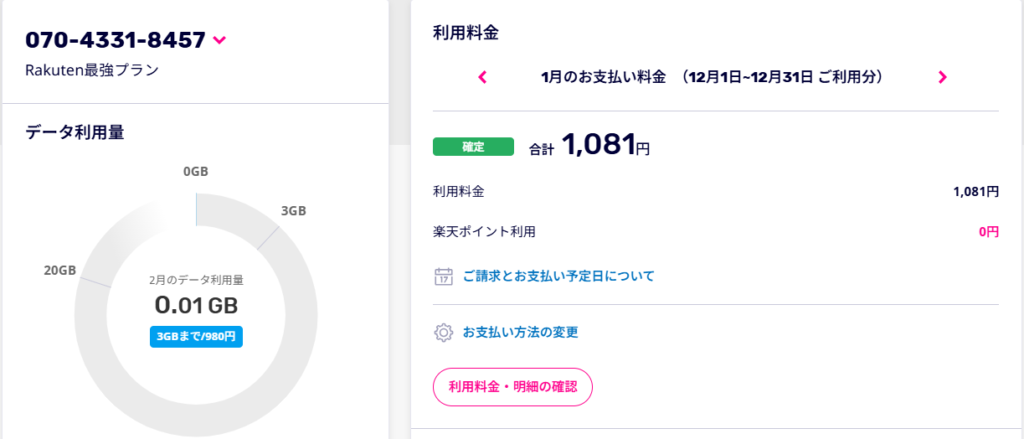This screenshot has width=1024, height=439.
Task: Click 利用料金・明細の確認 button
Action: point(513,387)
